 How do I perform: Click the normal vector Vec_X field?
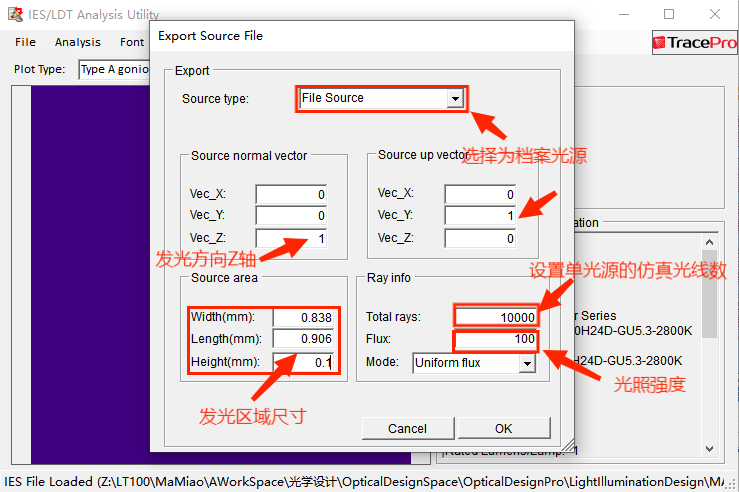(291, 194)
